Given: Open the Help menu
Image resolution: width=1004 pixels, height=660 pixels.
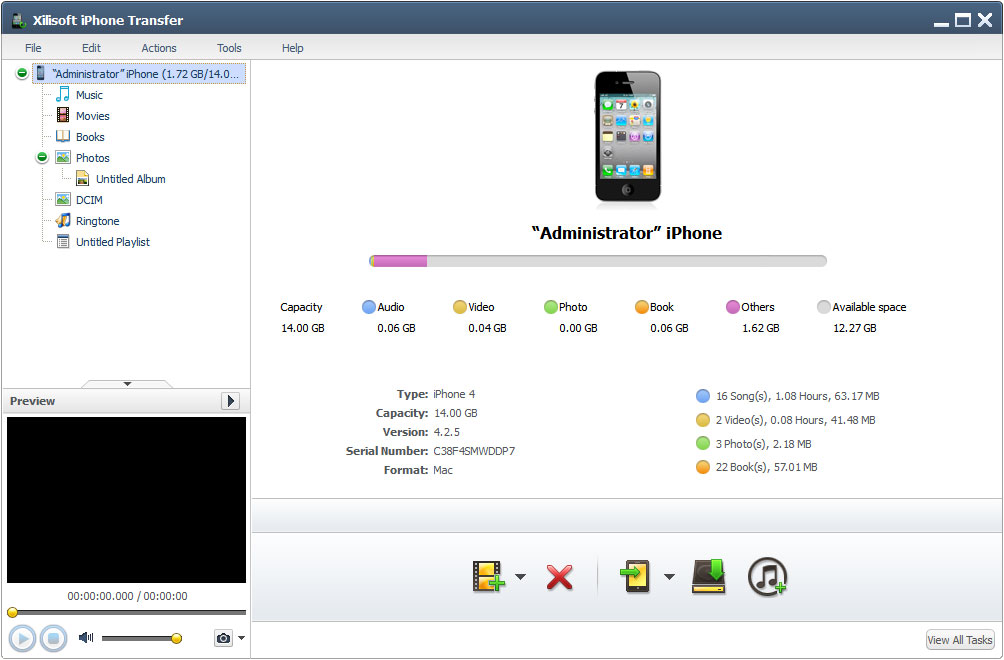Looking at the screenshot, I should click(x=293, y=48).
